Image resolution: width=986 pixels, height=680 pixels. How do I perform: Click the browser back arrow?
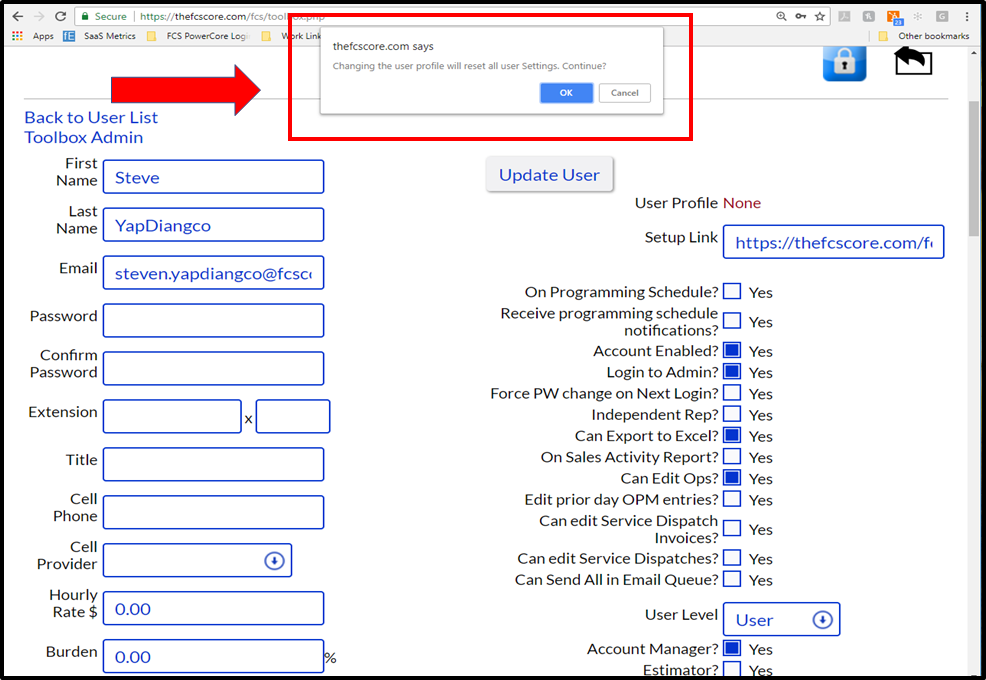pos(18,16)
